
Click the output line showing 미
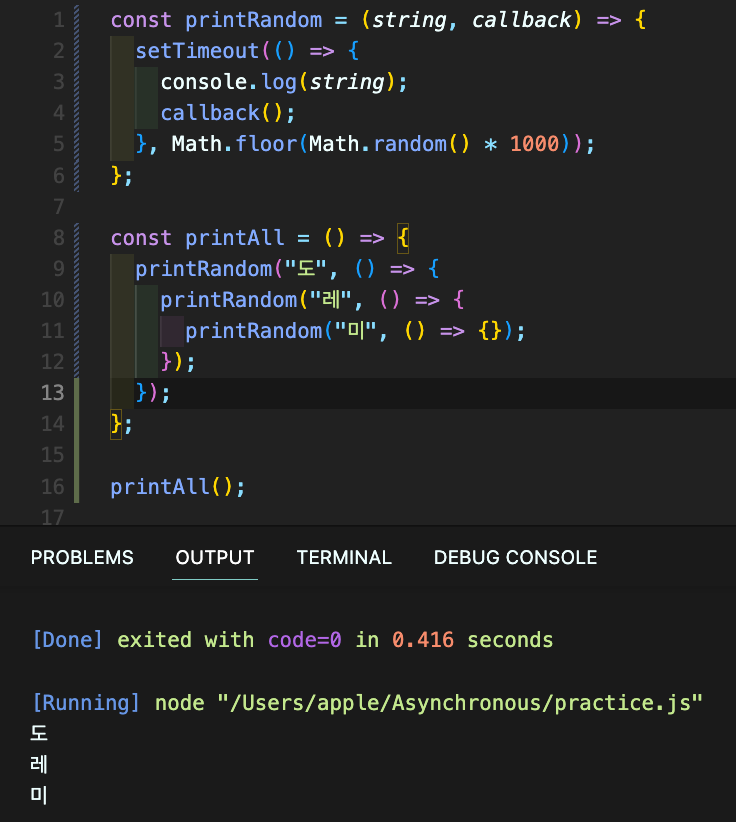pyautogui.click(x=39, y=795)
